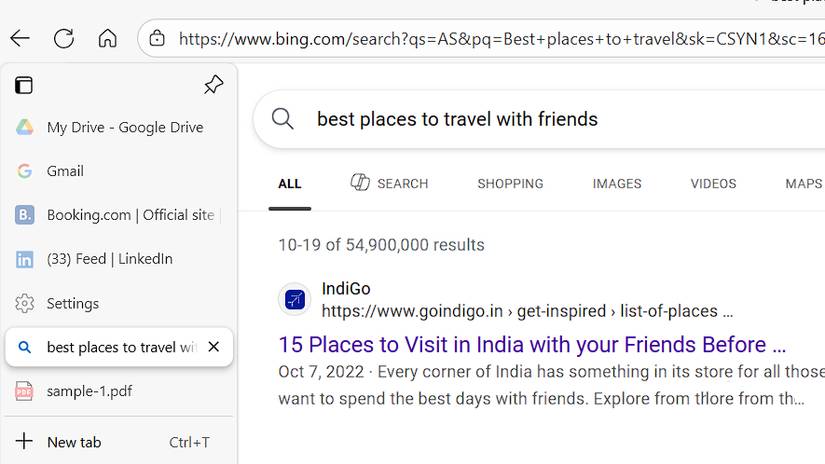Viewport: 825px width, 464px height.
Task: Reload the current page
Action: point(64,39)
